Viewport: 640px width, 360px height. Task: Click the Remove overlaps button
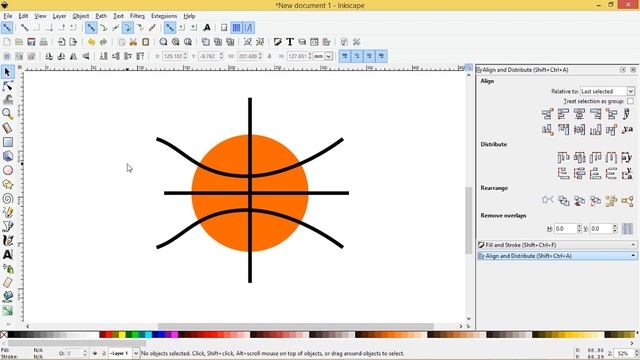627,229
